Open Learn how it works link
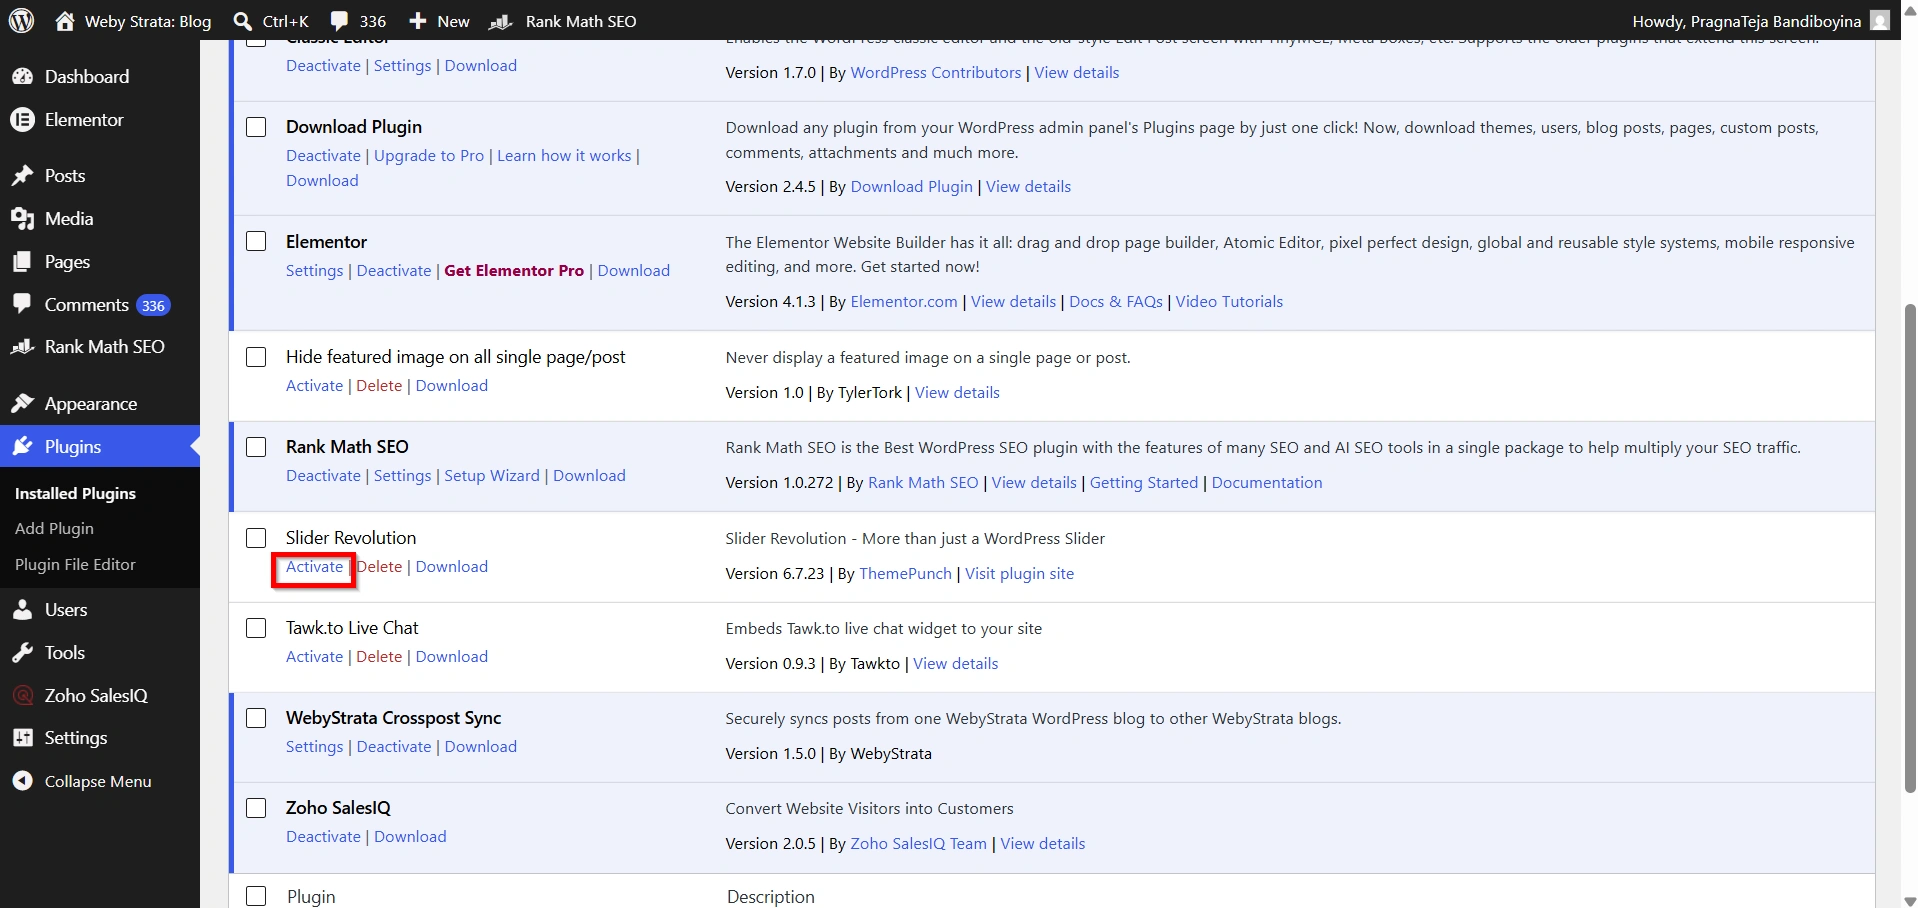This screenshot has height=908, width=1918. [564, 156]
